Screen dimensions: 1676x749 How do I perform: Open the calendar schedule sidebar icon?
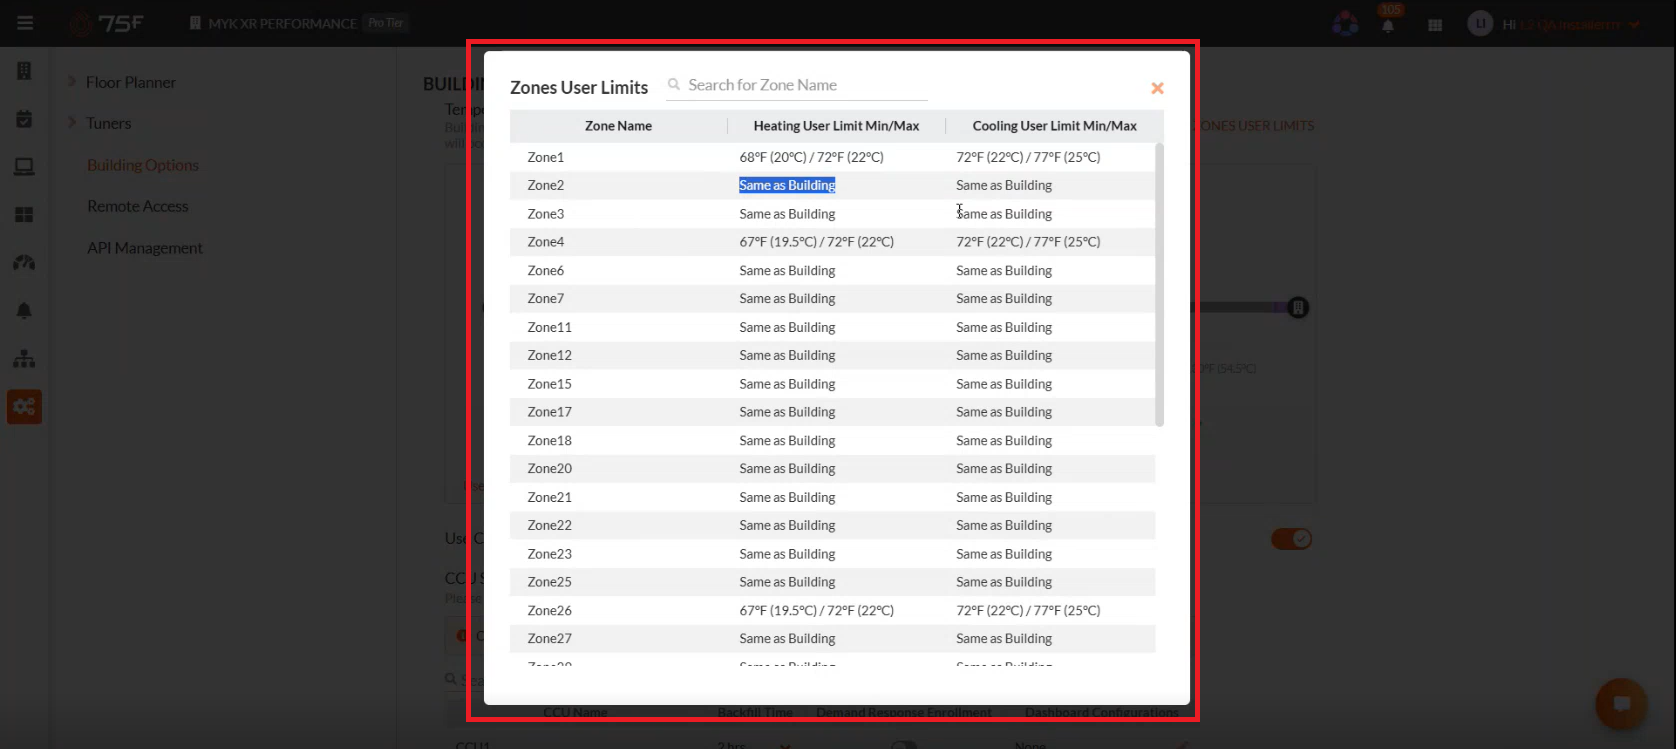[24, 119]
